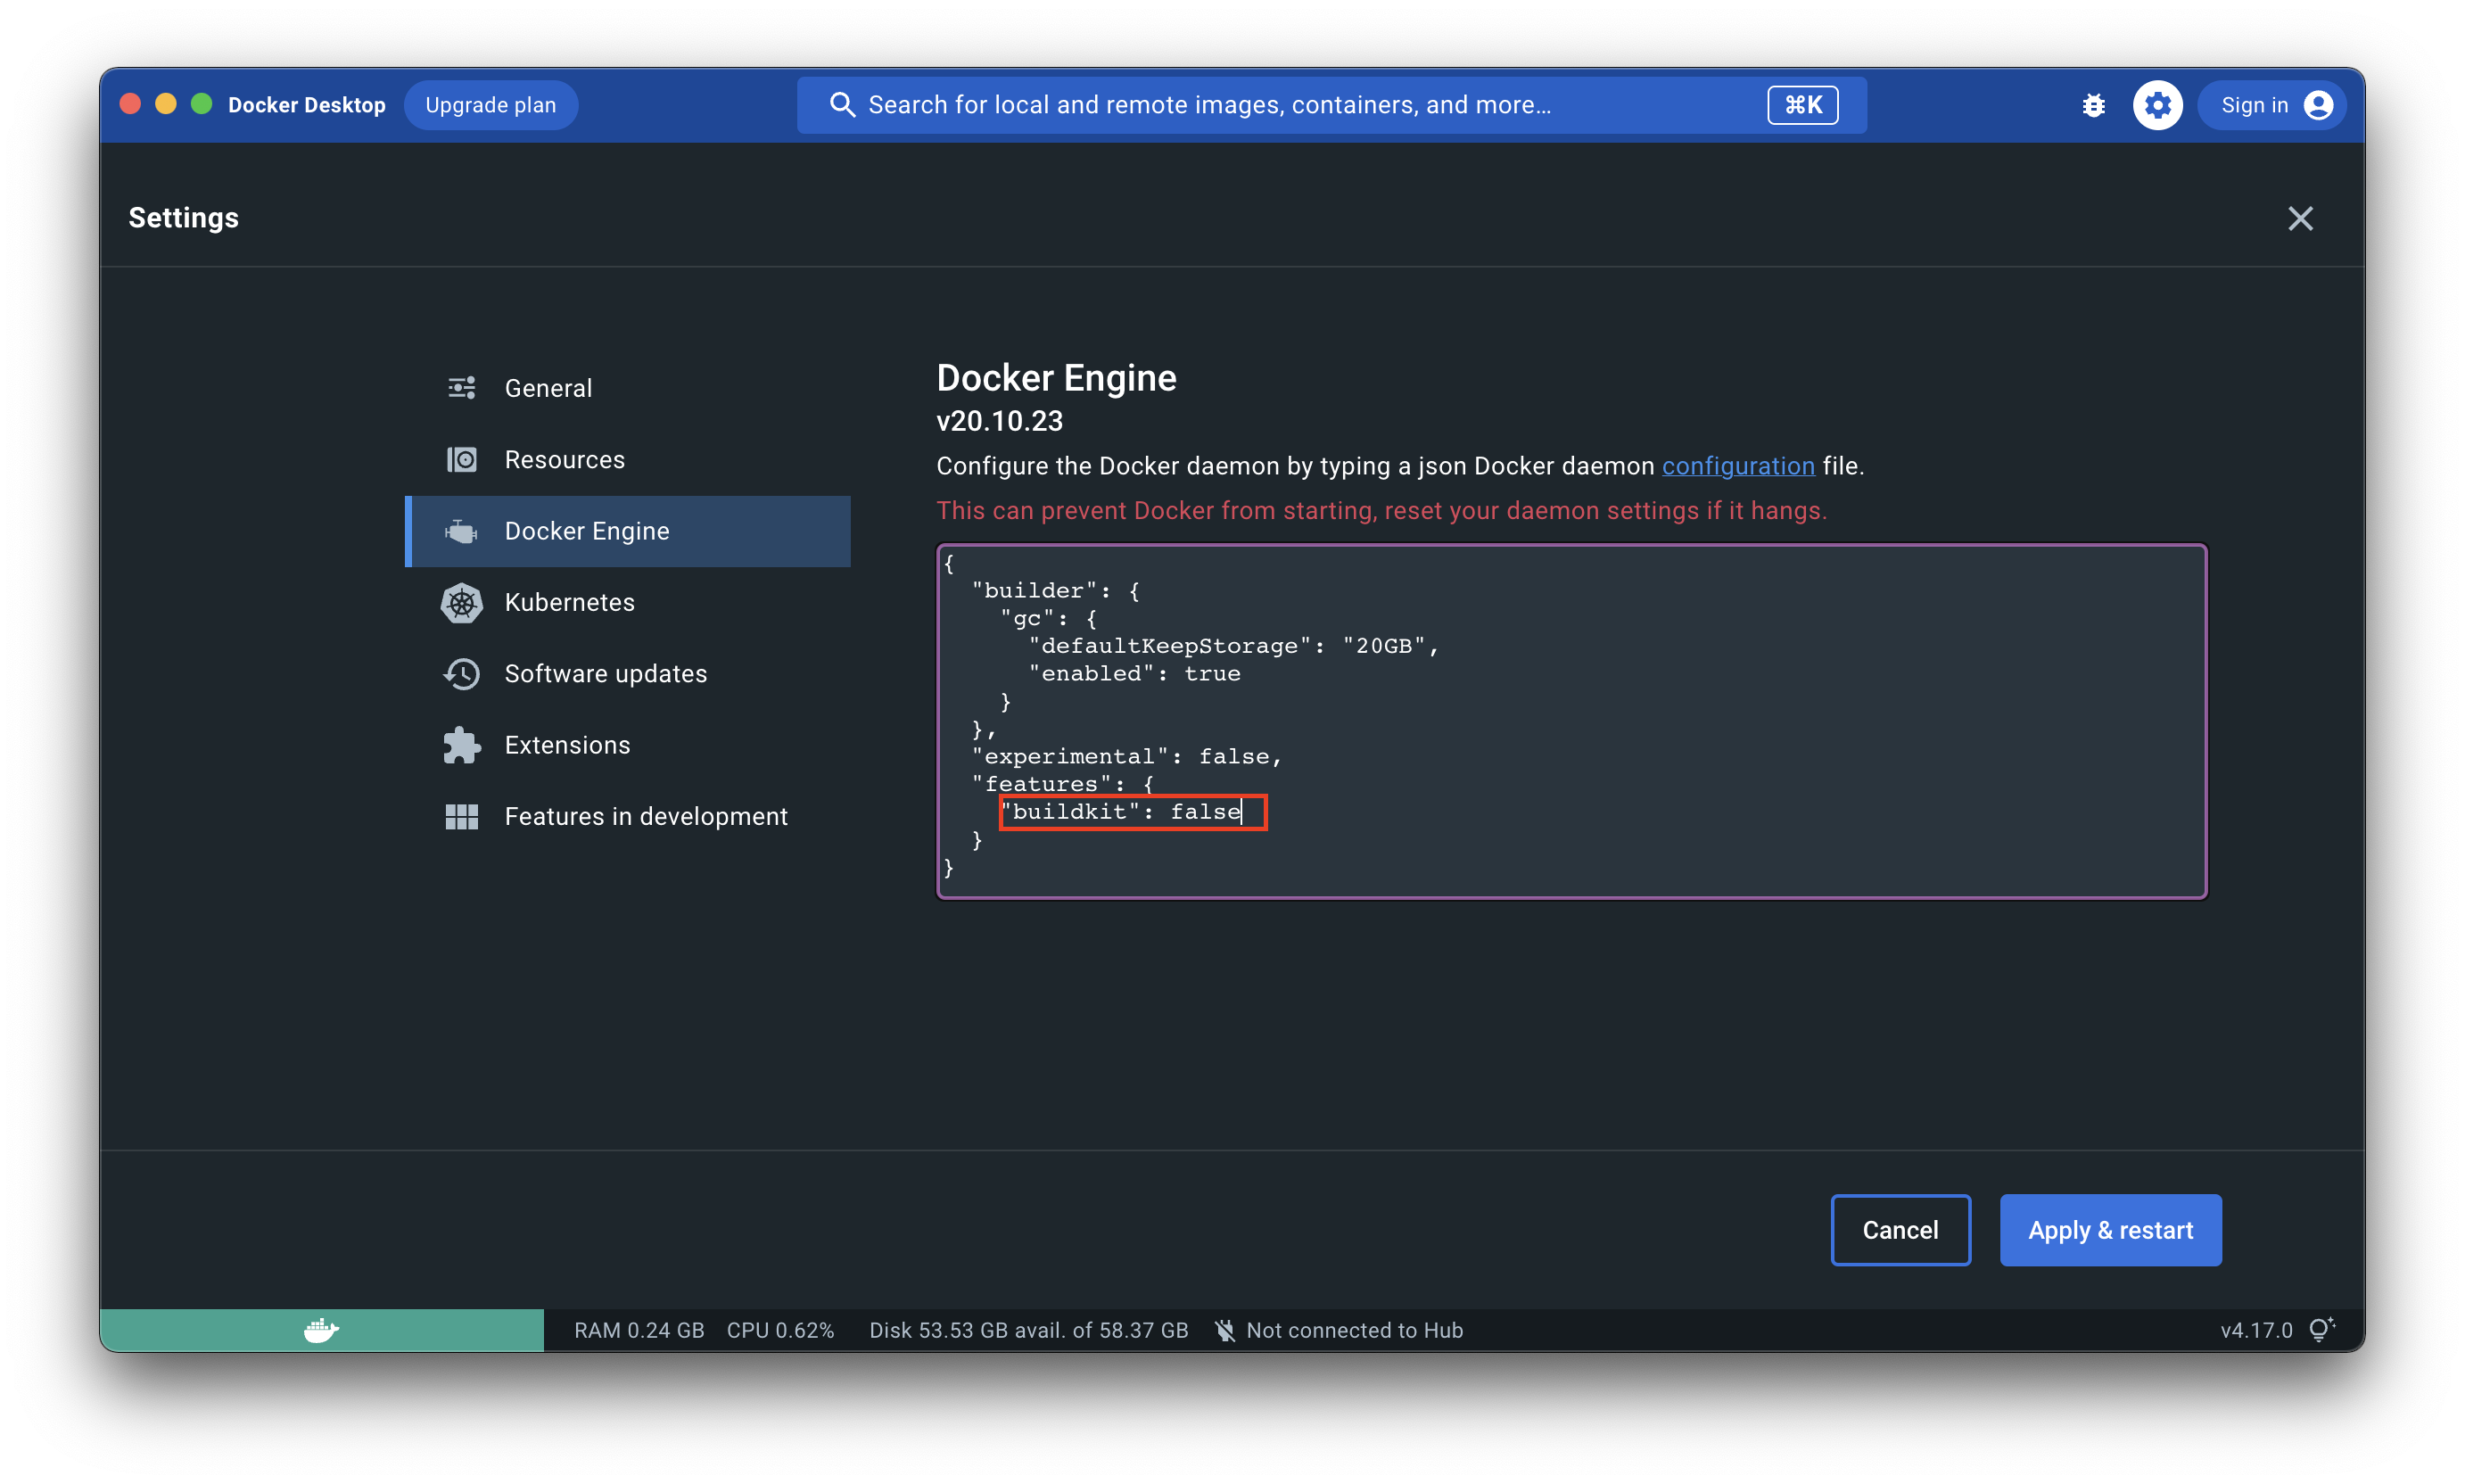Focus the search images and containers field
Viewport: 2465px width, 1484px height.
[1300, 105]
